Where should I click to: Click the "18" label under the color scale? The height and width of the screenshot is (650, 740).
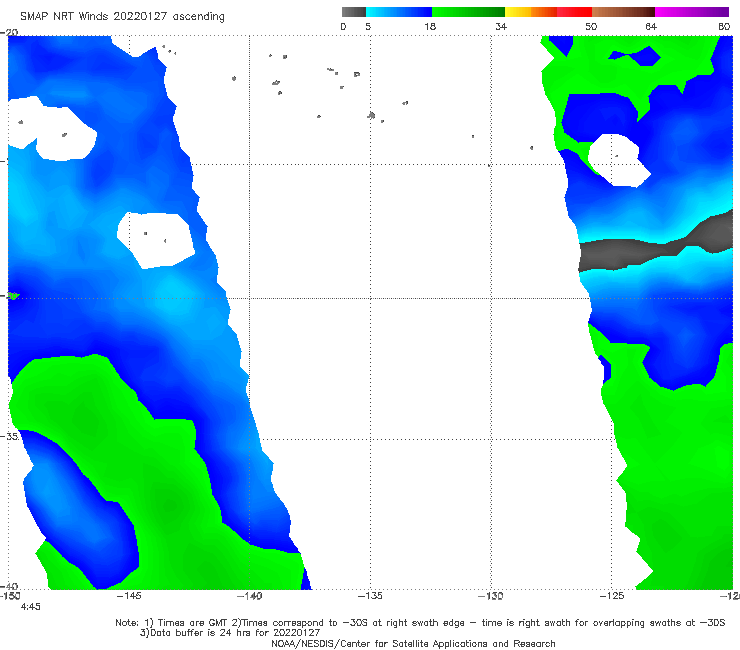tap(430, 26)
